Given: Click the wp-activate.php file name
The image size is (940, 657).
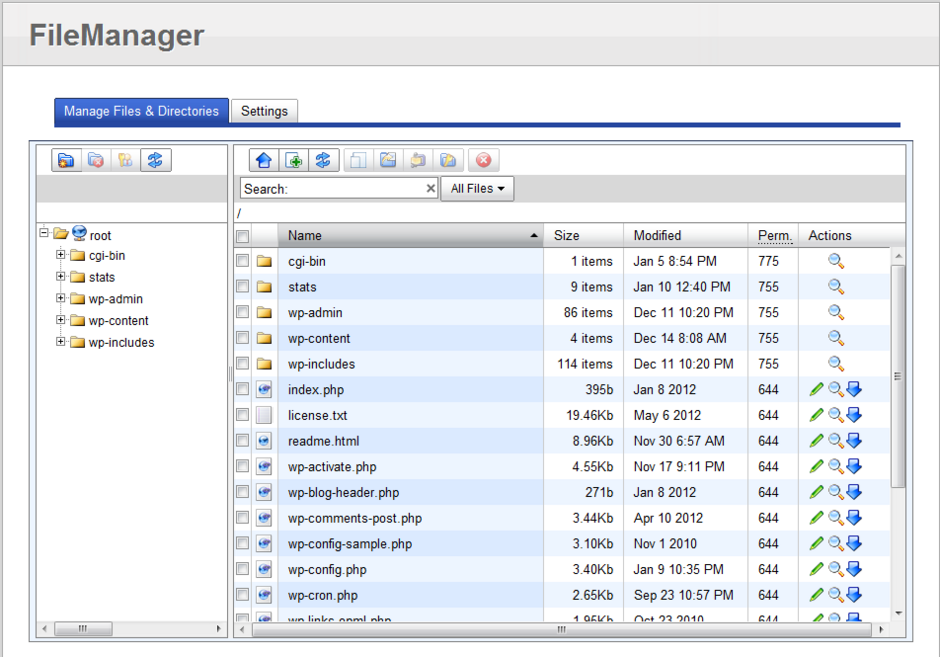Looking at the screenshot, I should [332, 467].
